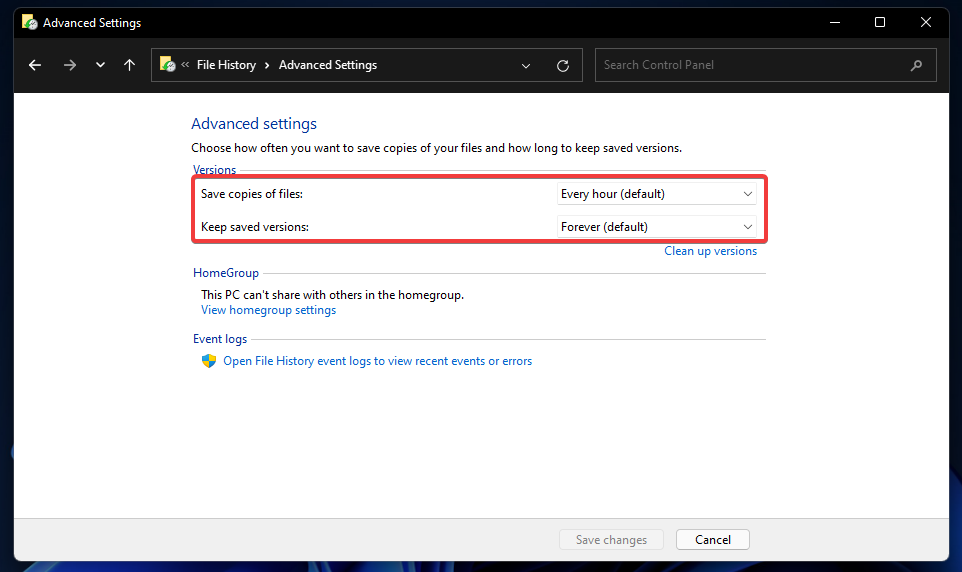Select File History breadcrumb item
This screenshot has height=572, width=962.
point(226,65)
